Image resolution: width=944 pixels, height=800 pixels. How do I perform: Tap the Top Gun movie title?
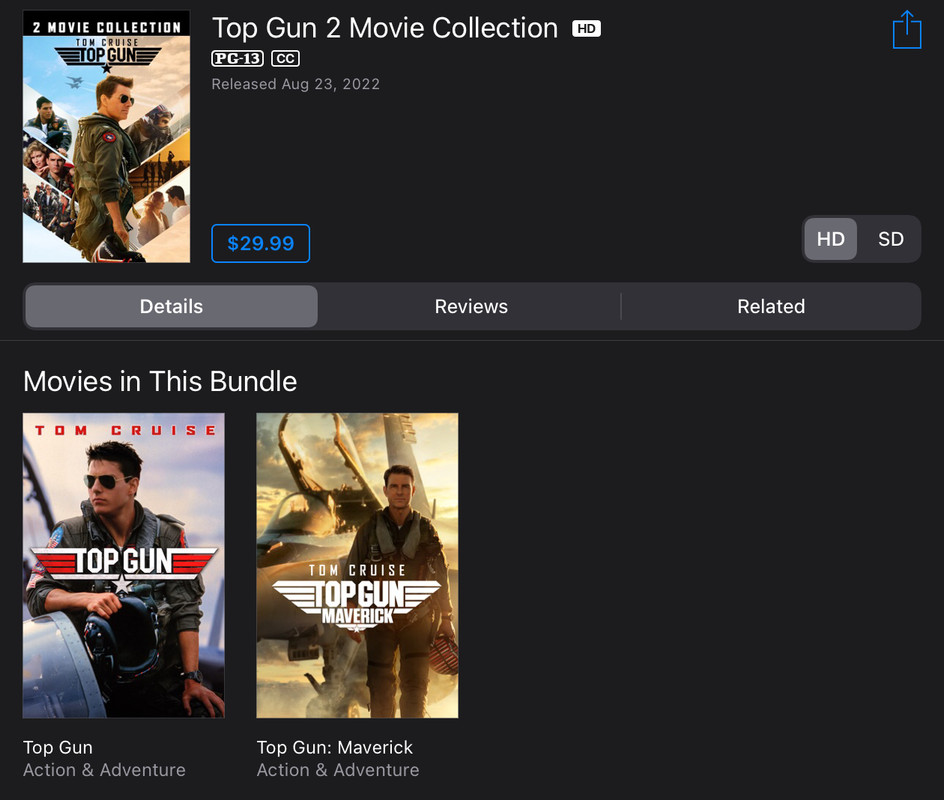[x=58, y=747]
